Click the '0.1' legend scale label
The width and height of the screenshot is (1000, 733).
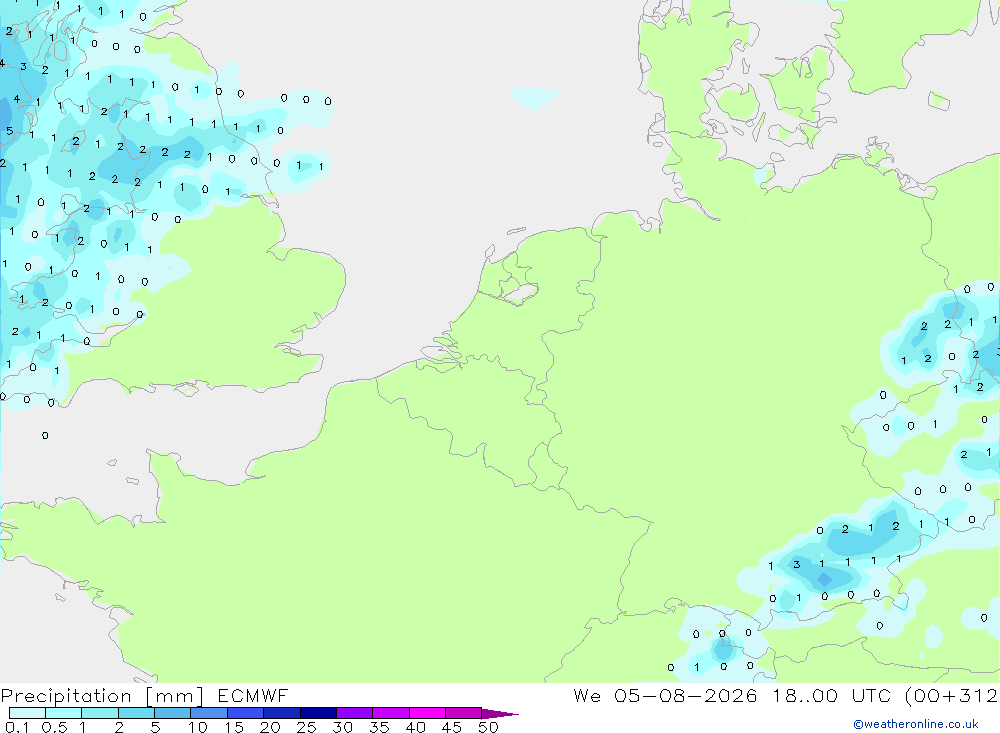[x=17, y=727]
